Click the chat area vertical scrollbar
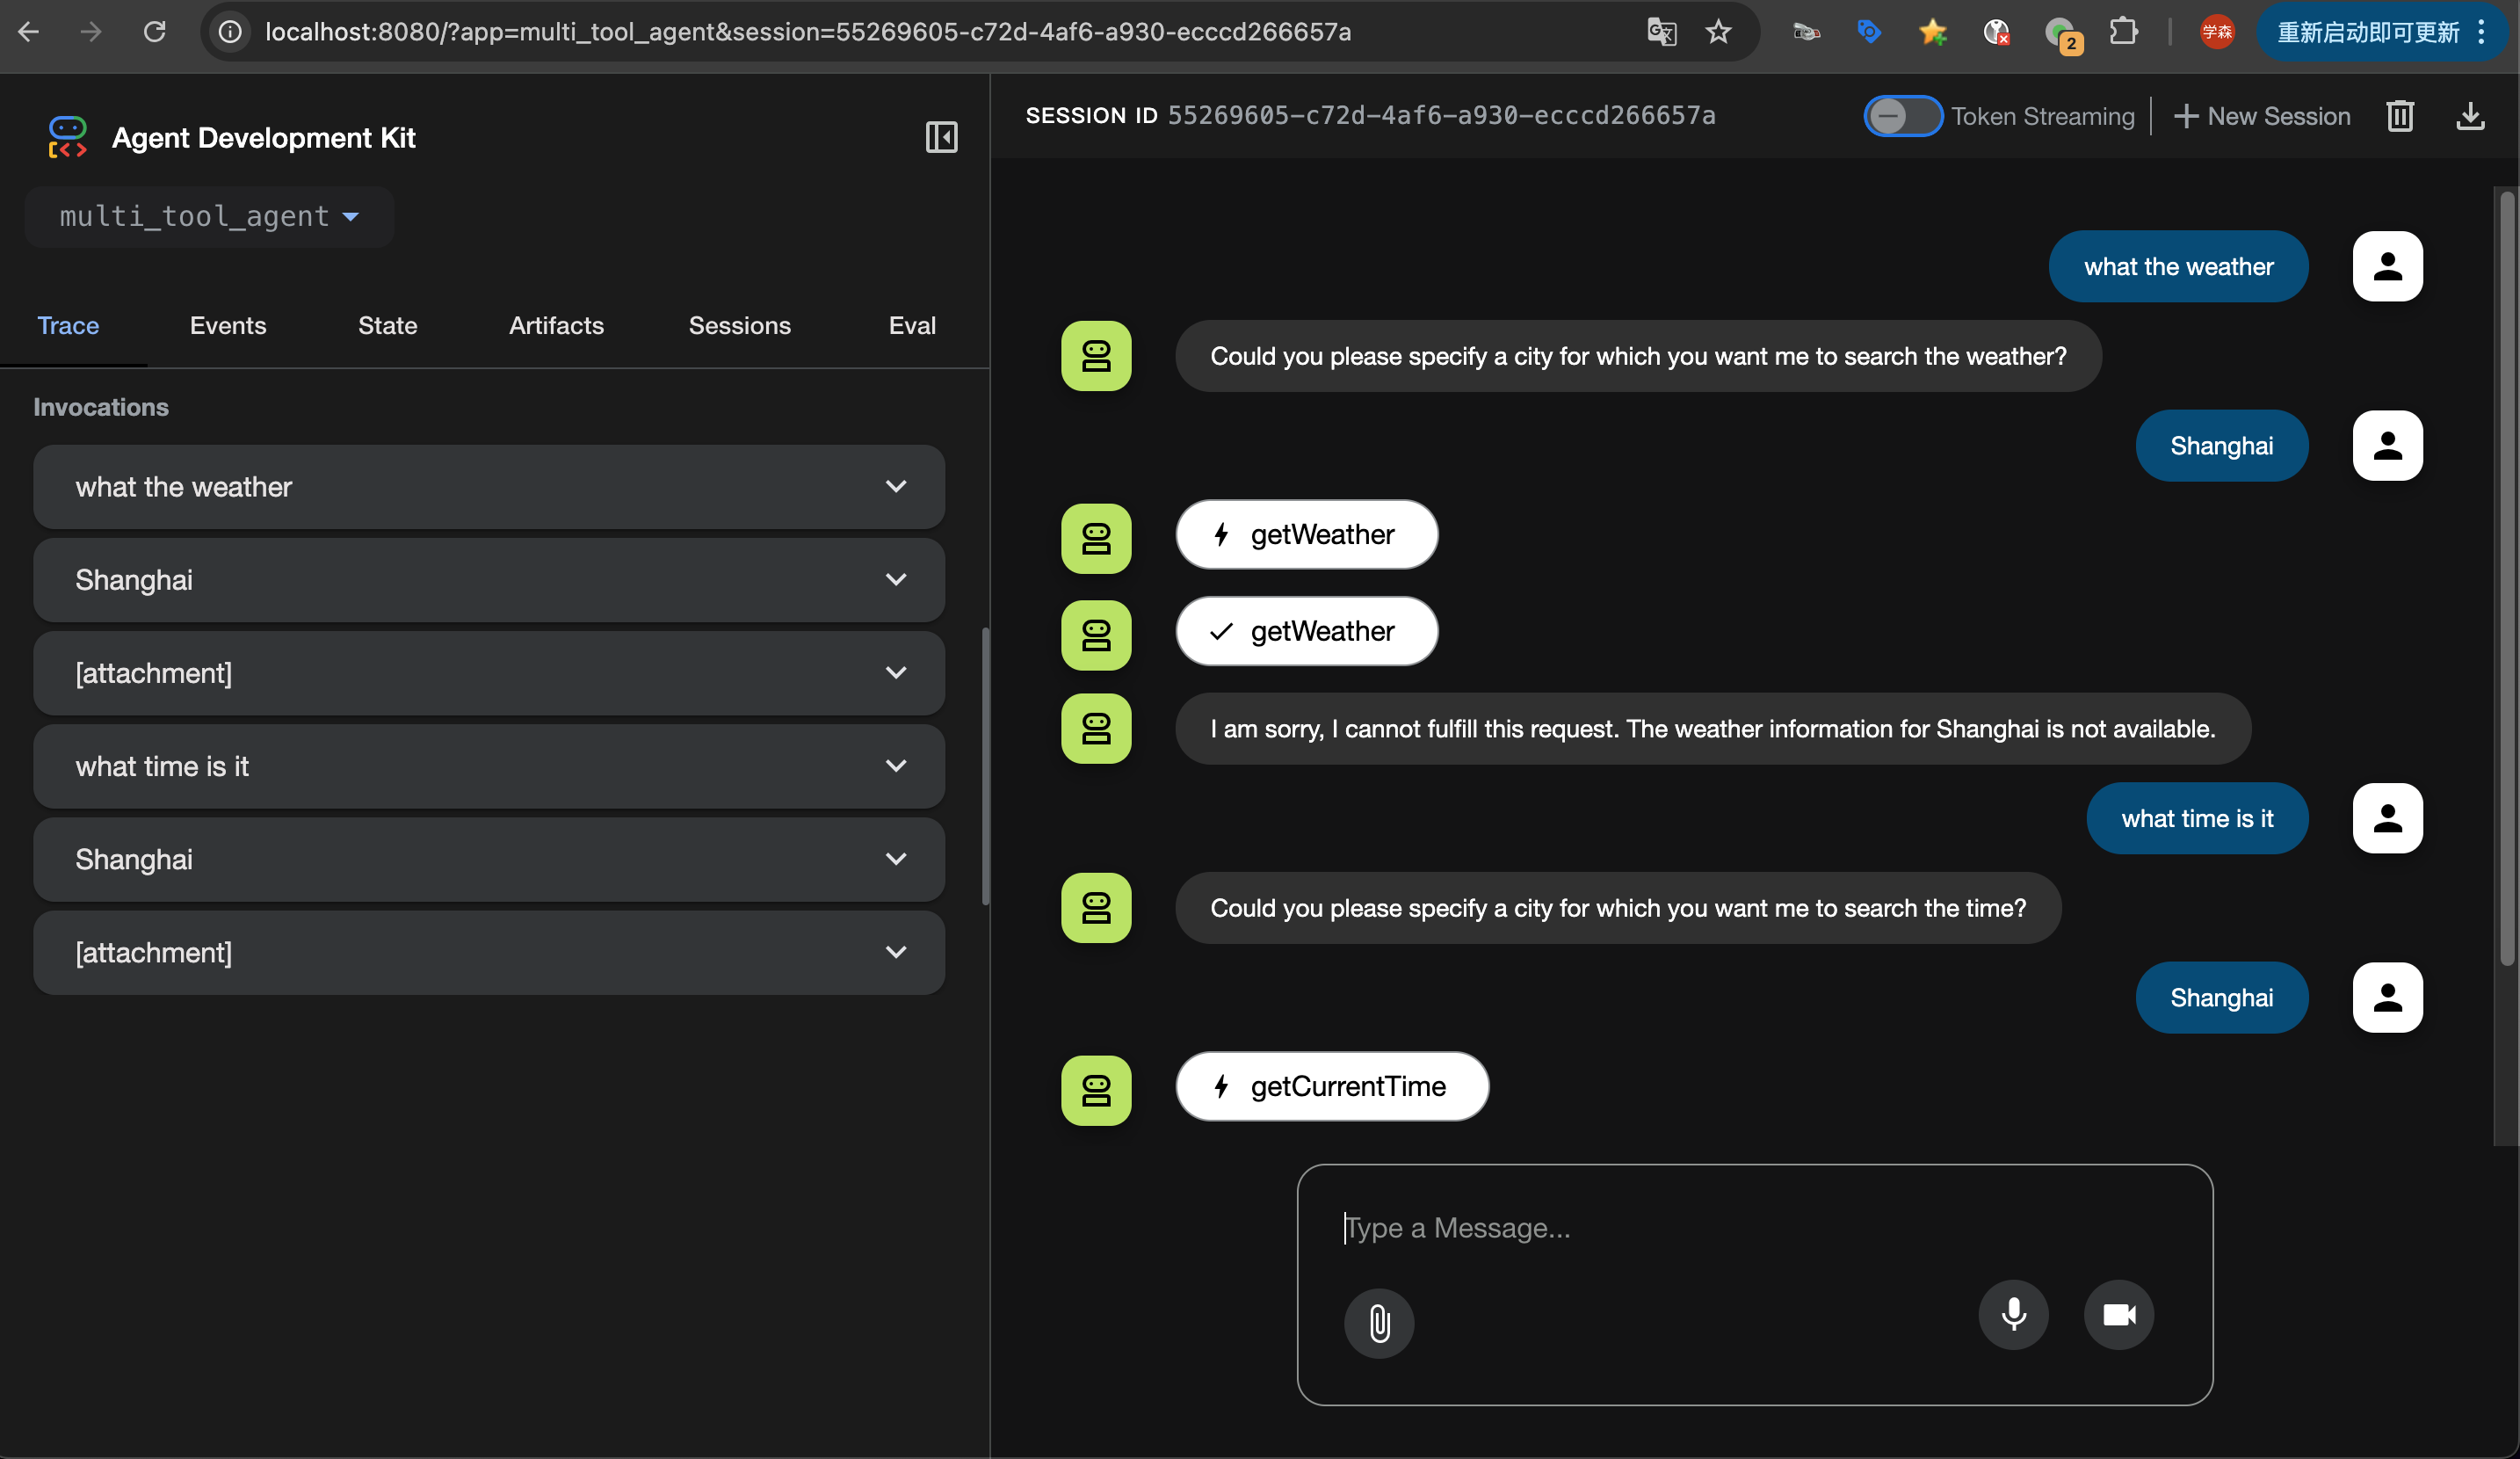2520x1459 pixels. click(x=2506, y=580)
